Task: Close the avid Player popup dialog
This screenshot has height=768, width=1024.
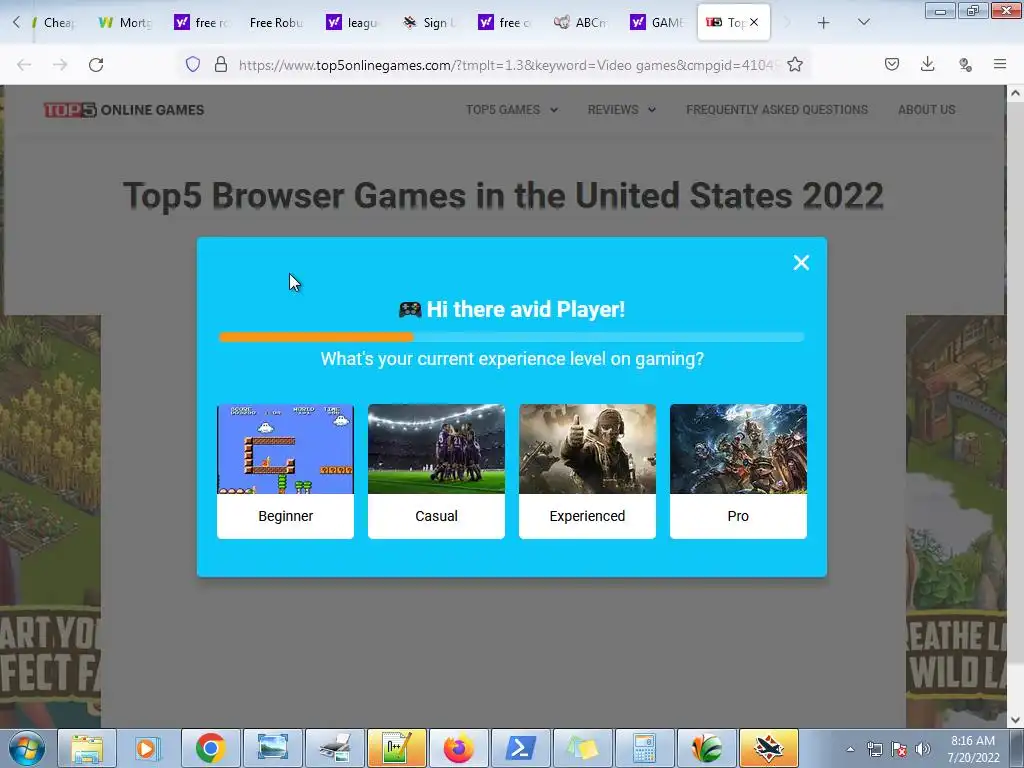Action: (x=801, y=263)
